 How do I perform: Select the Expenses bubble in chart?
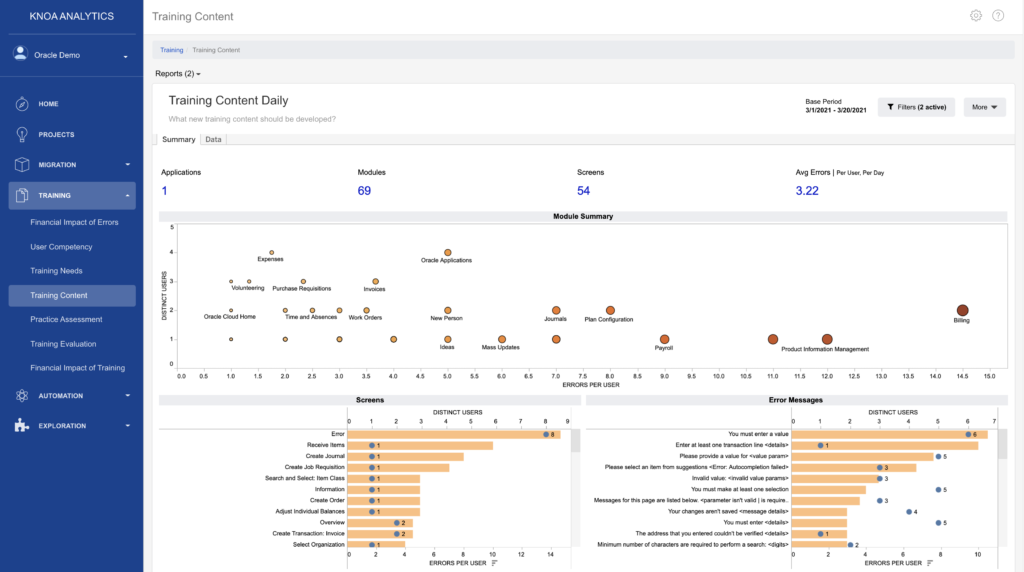tap(272, 252)
